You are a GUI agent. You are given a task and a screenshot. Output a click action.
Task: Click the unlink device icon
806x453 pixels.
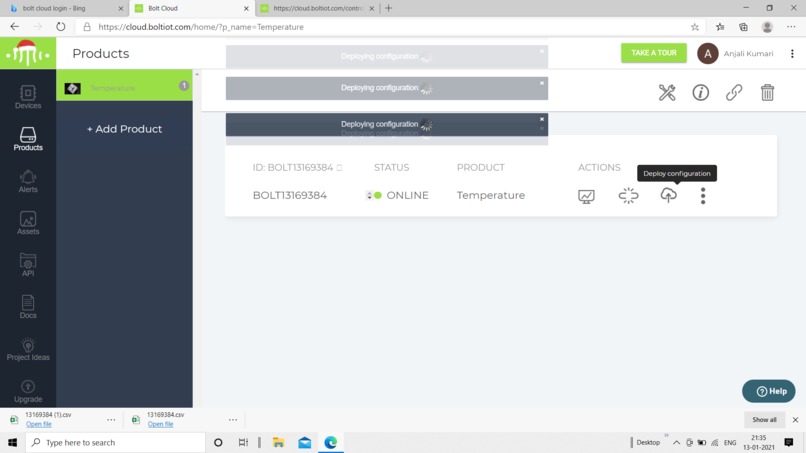coord(628,195)
